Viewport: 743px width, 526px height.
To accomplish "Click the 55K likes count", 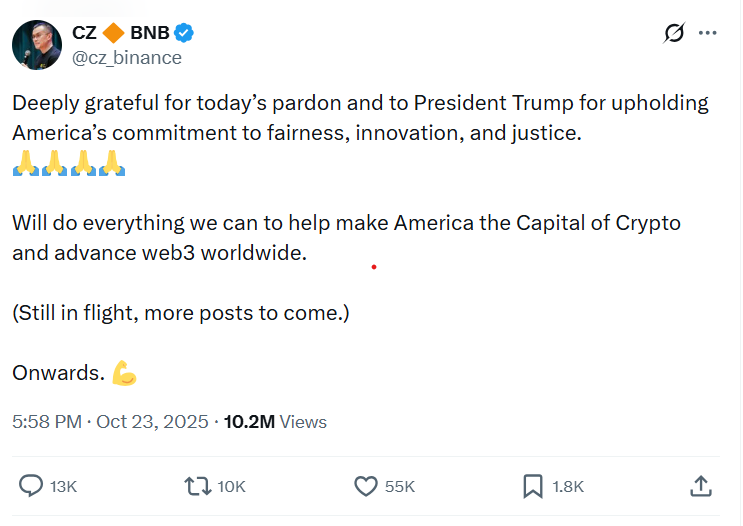I will 399,487.
